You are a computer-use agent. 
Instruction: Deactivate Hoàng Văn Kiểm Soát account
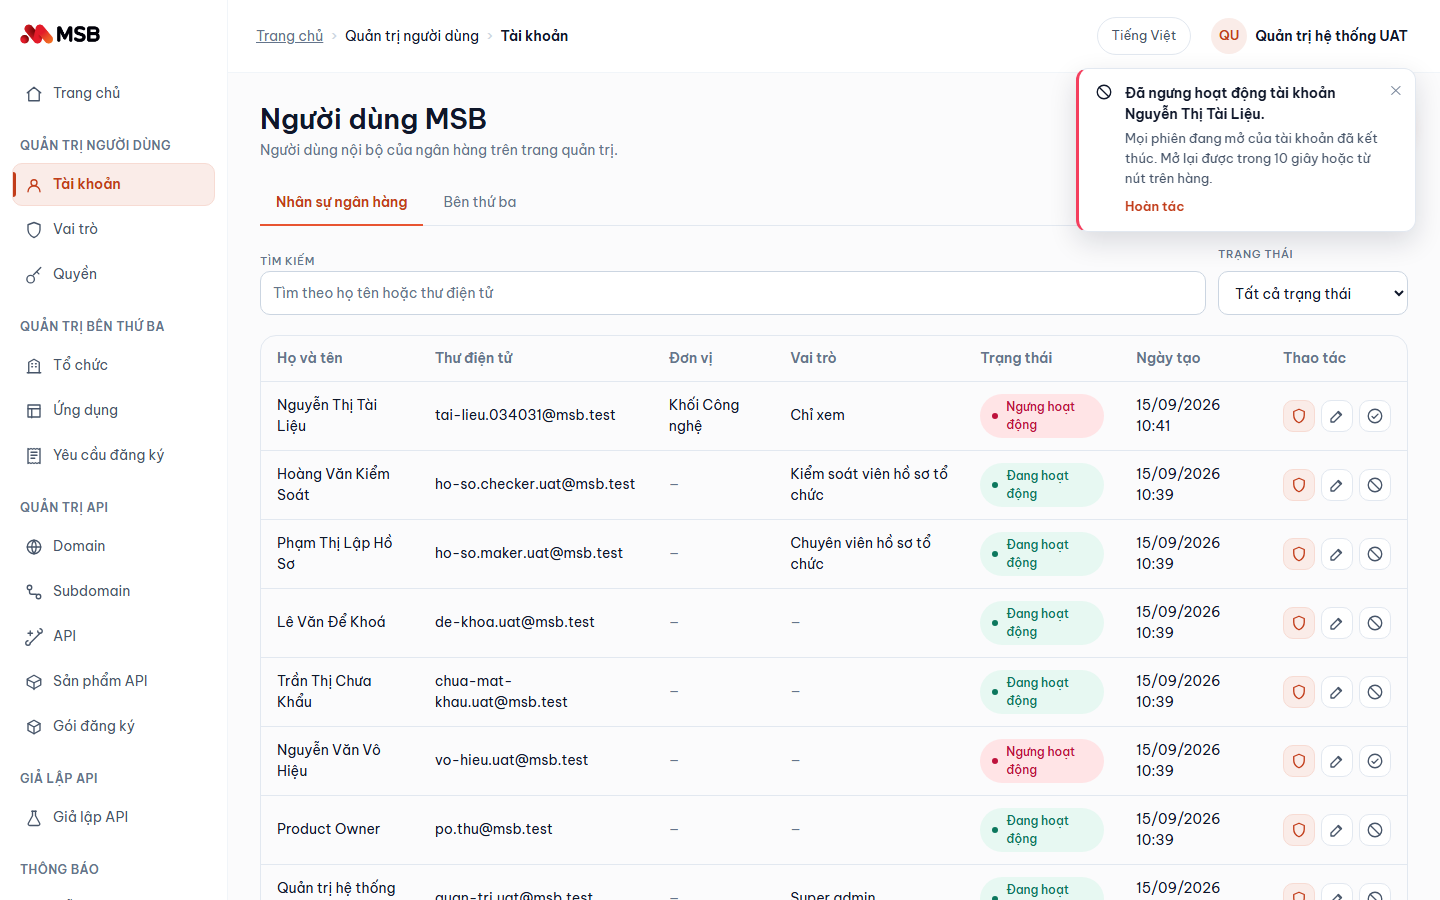pos(1375,485)
